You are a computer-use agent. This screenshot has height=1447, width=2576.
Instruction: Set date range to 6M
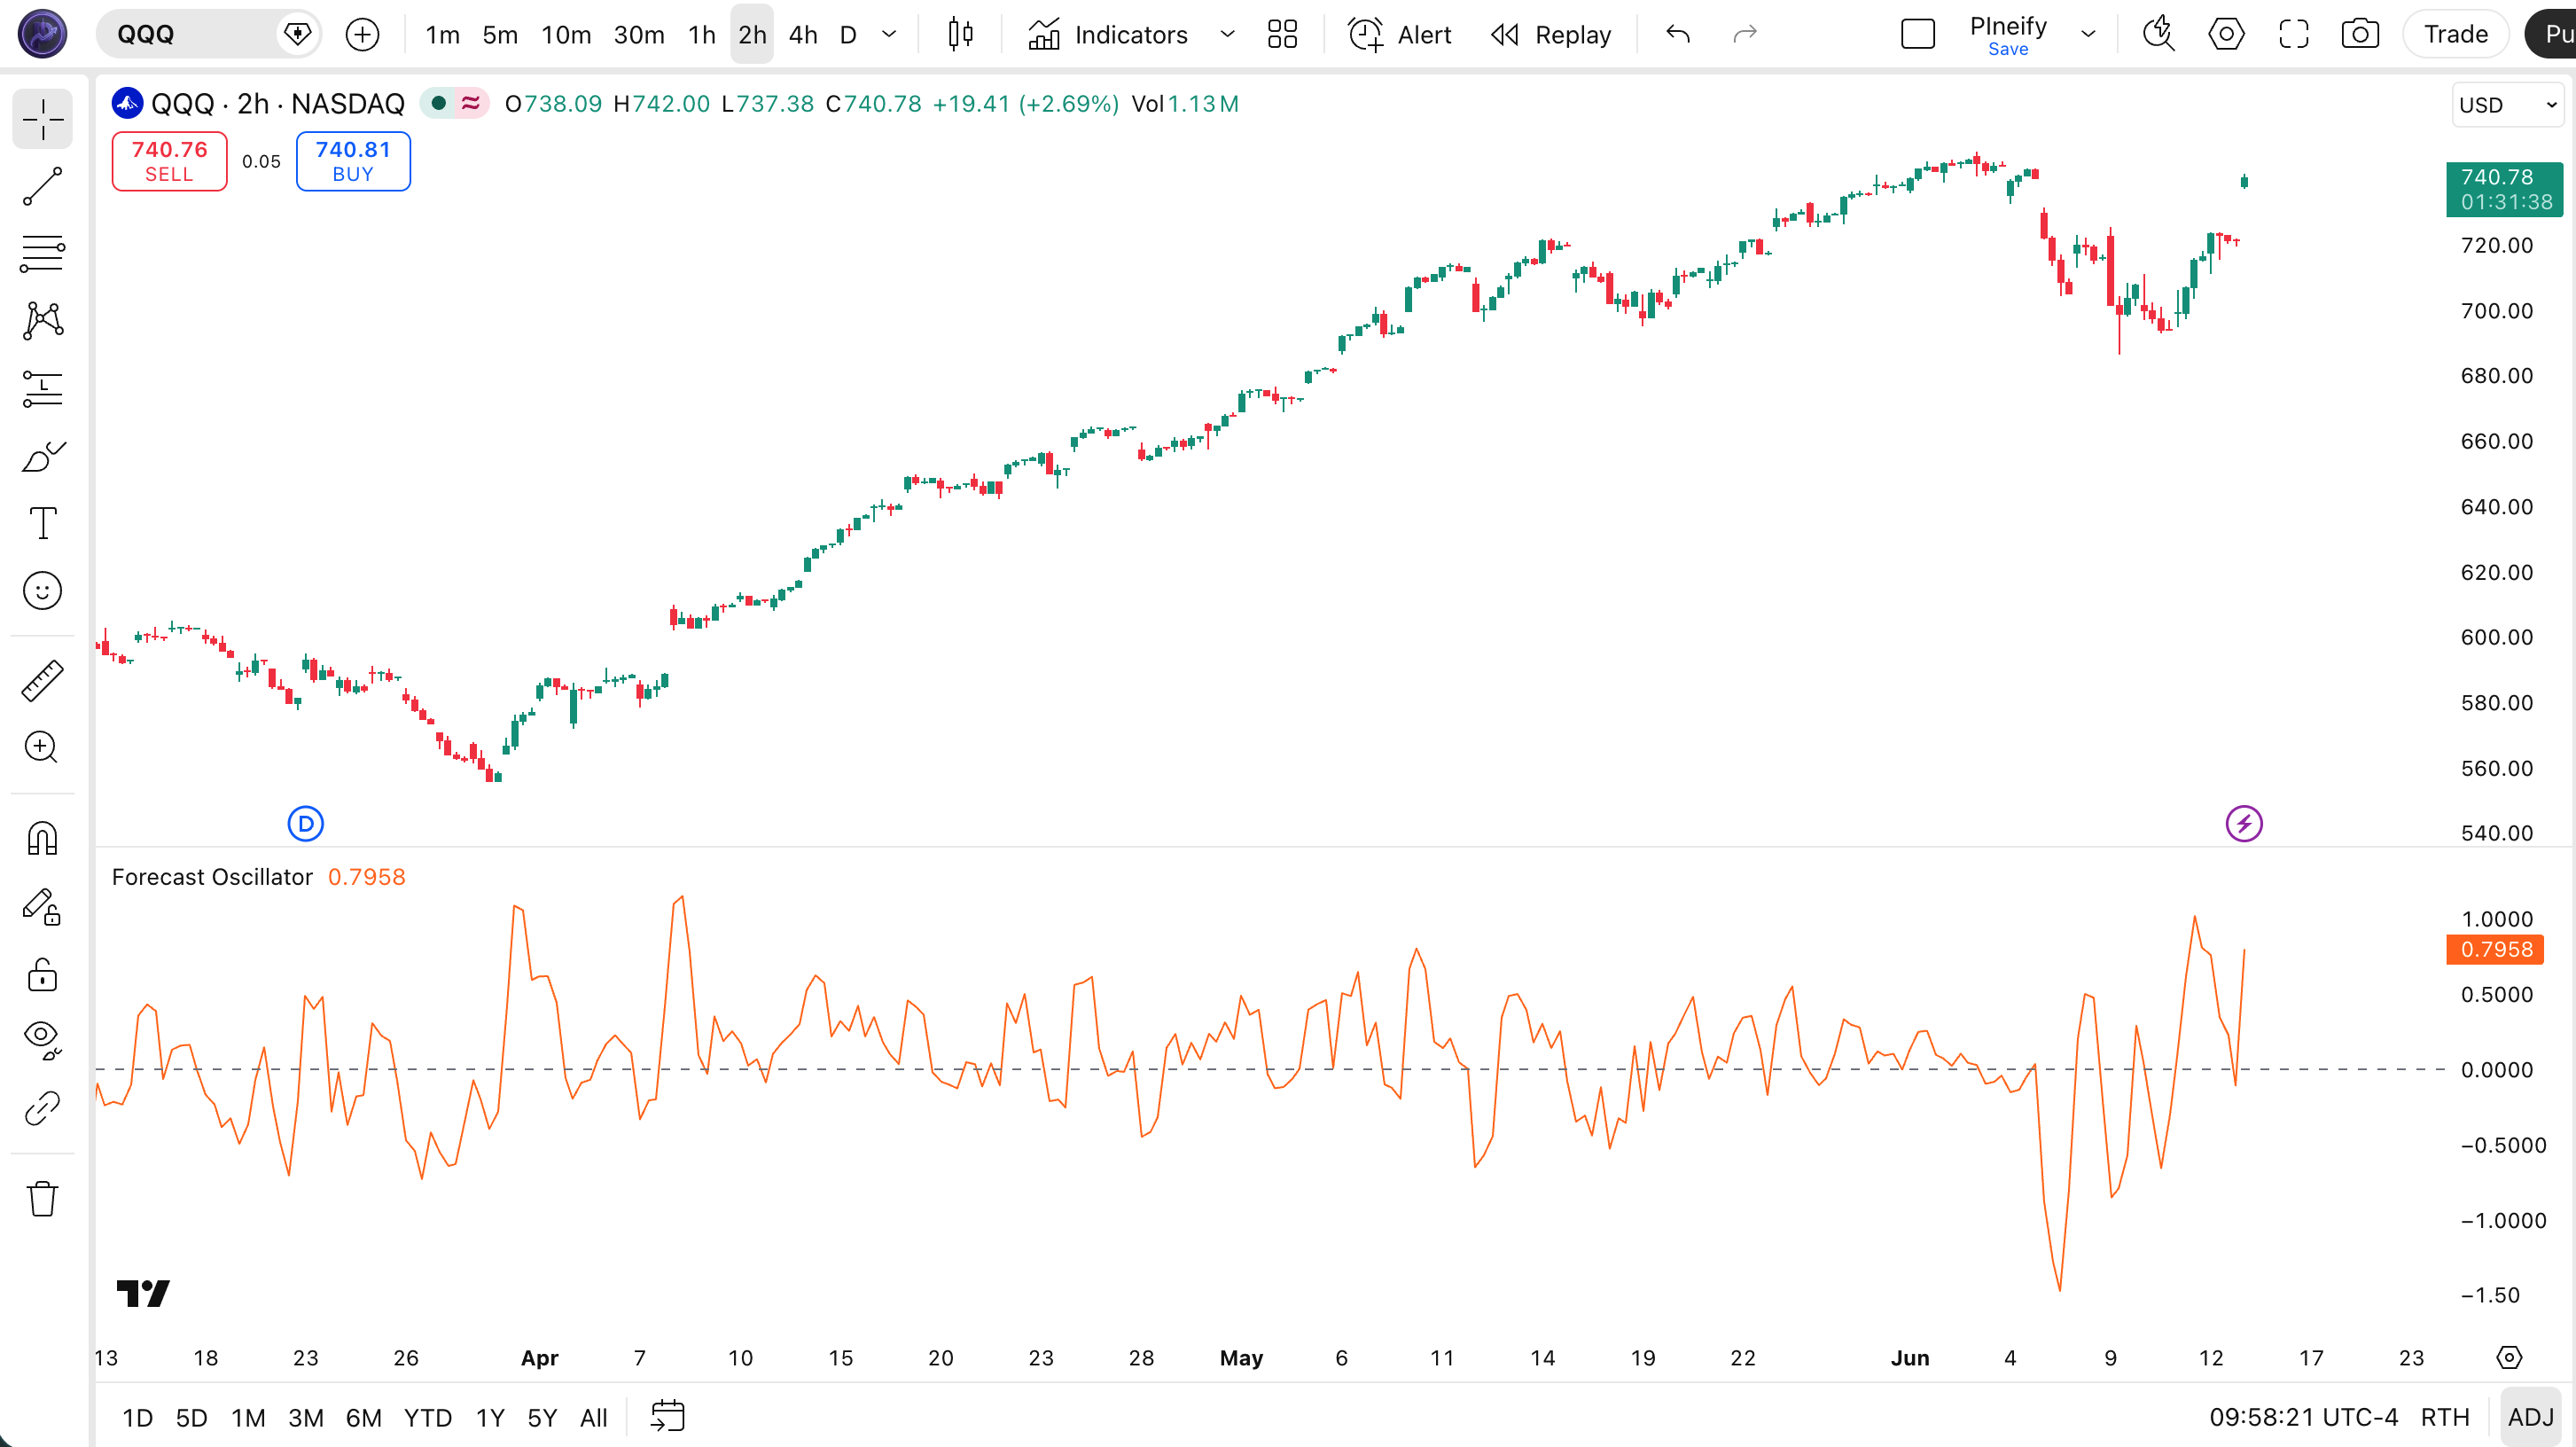pyautogui.click(x=364, y=1417)
